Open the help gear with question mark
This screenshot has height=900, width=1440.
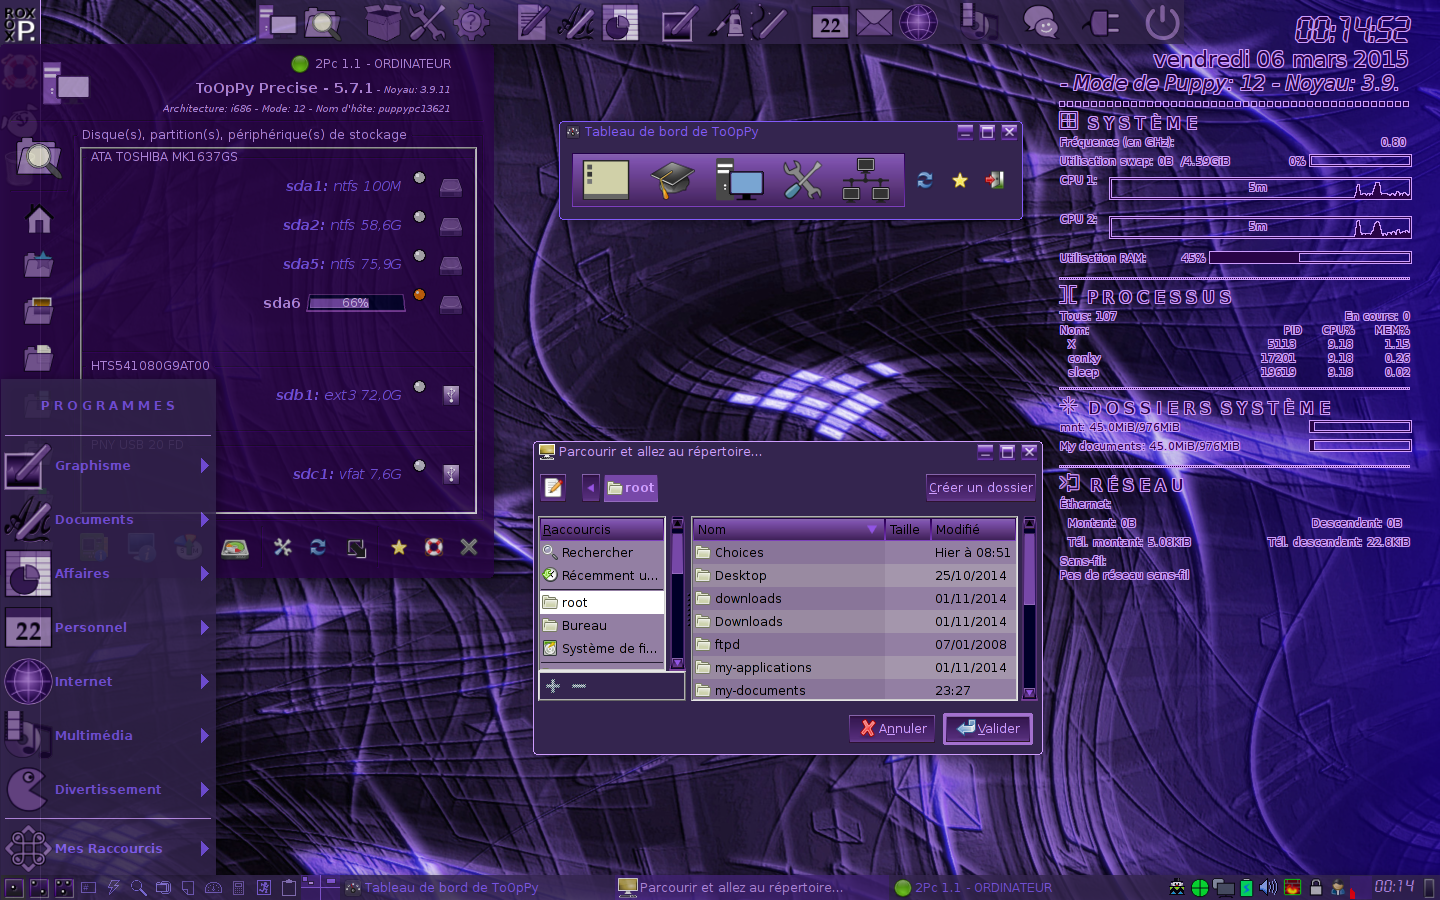pos(471,22)
